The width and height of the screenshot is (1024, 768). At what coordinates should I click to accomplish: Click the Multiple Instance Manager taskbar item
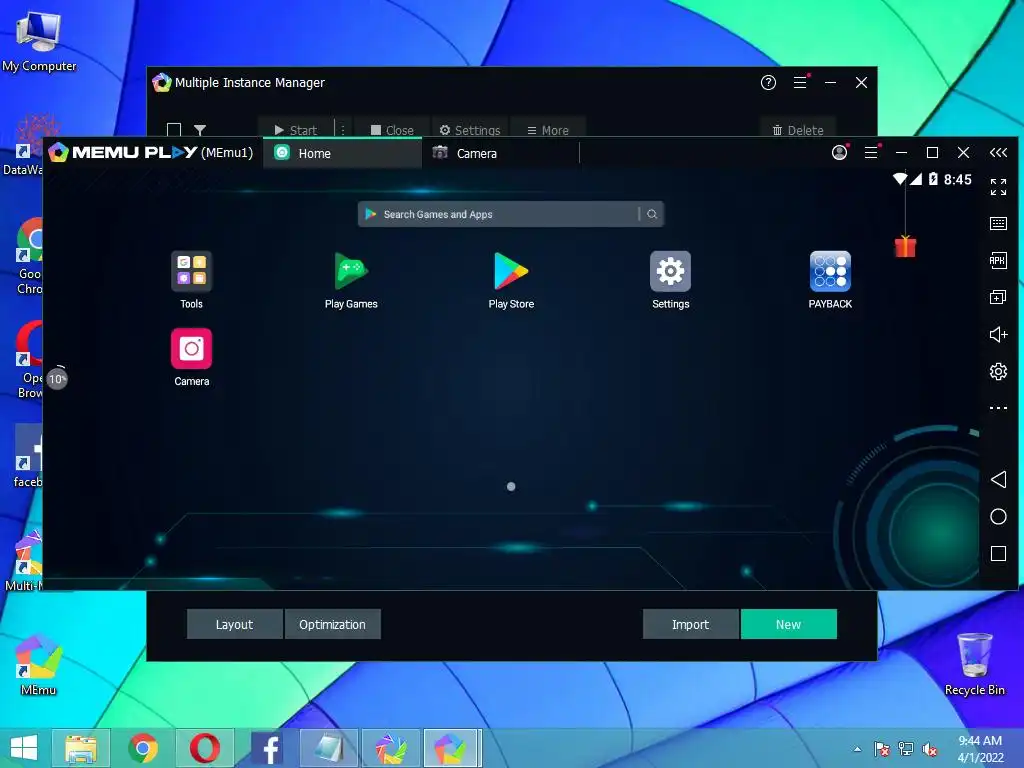(391, 748)
